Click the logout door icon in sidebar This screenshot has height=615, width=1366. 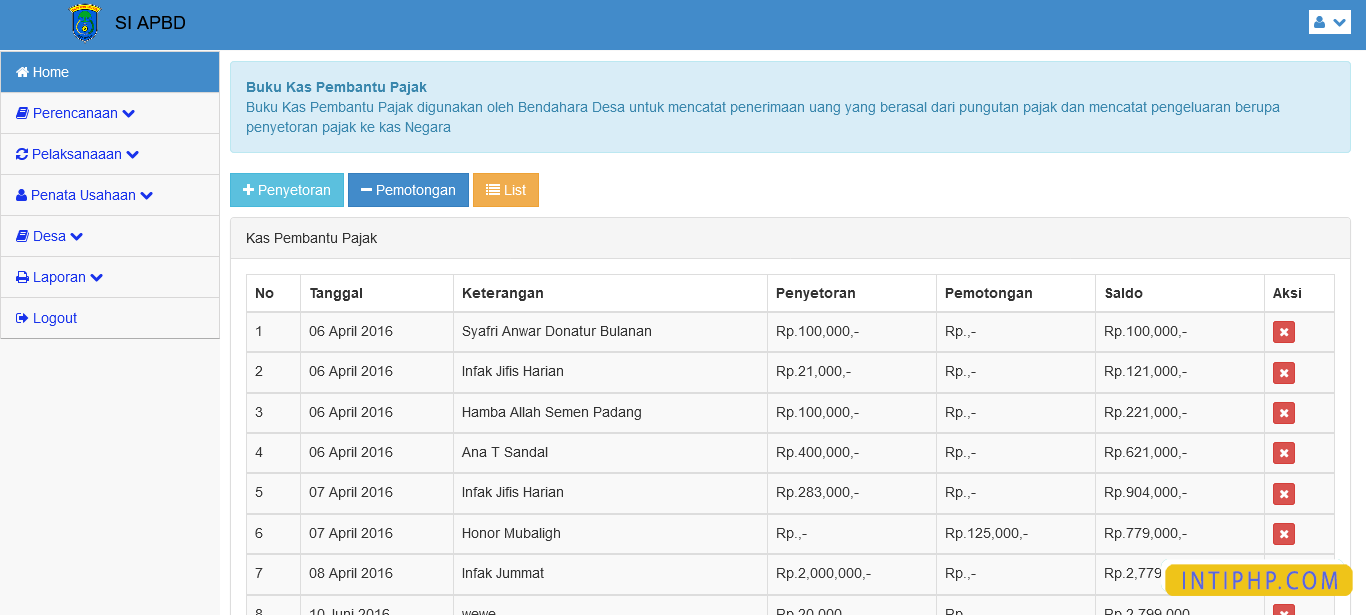[x=20, y=317]
